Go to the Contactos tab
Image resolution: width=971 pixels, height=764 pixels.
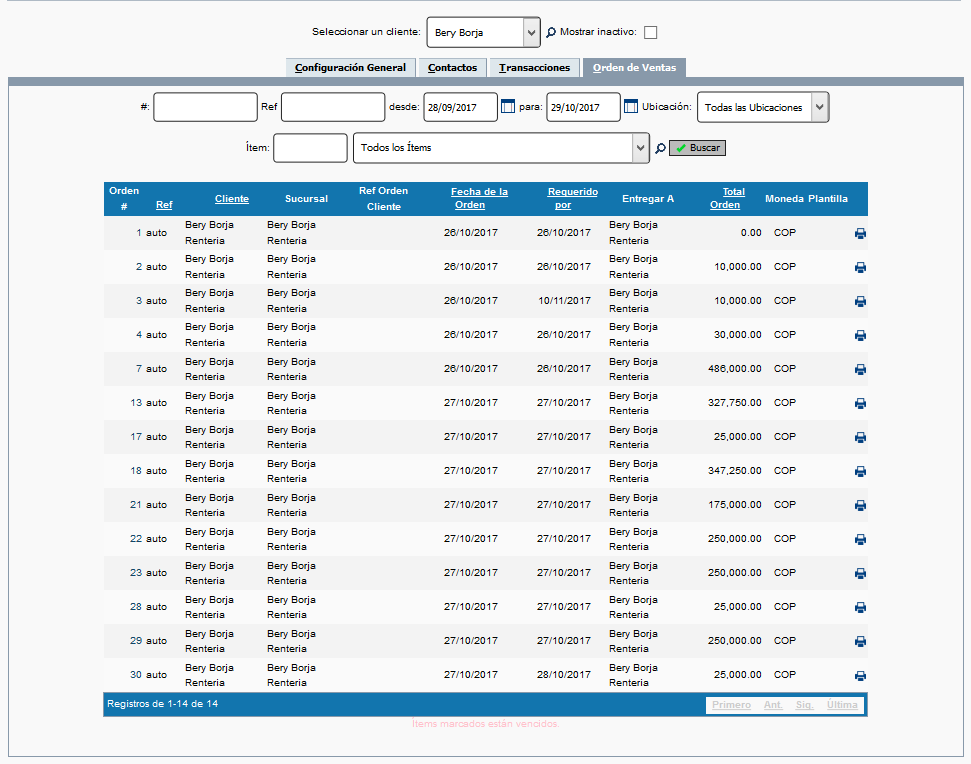pyautogui.click(x=452, y=68)
